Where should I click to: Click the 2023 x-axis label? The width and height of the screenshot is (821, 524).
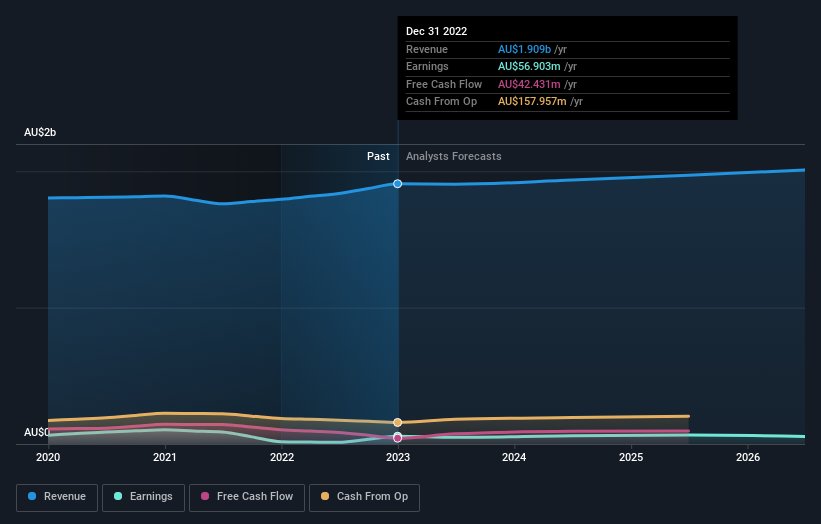(x=398, y=457)
